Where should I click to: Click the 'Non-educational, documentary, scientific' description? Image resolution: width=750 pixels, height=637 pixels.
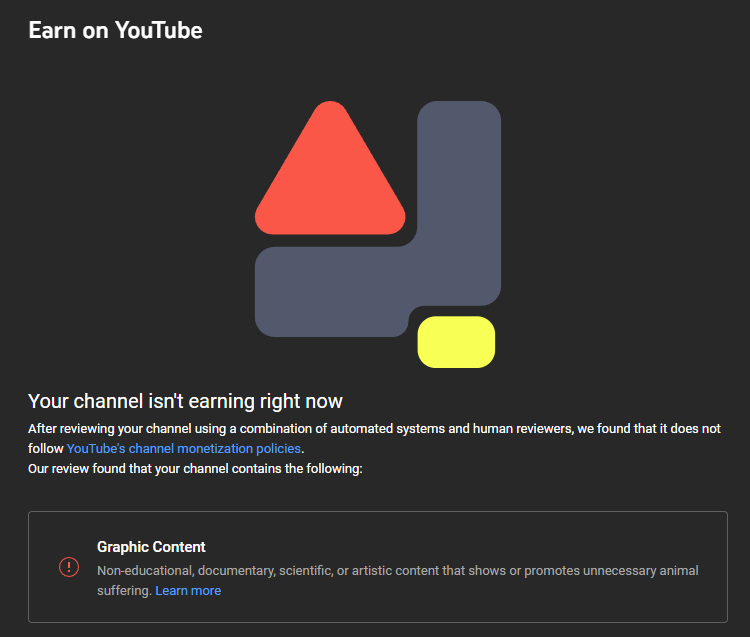(397, 580)
